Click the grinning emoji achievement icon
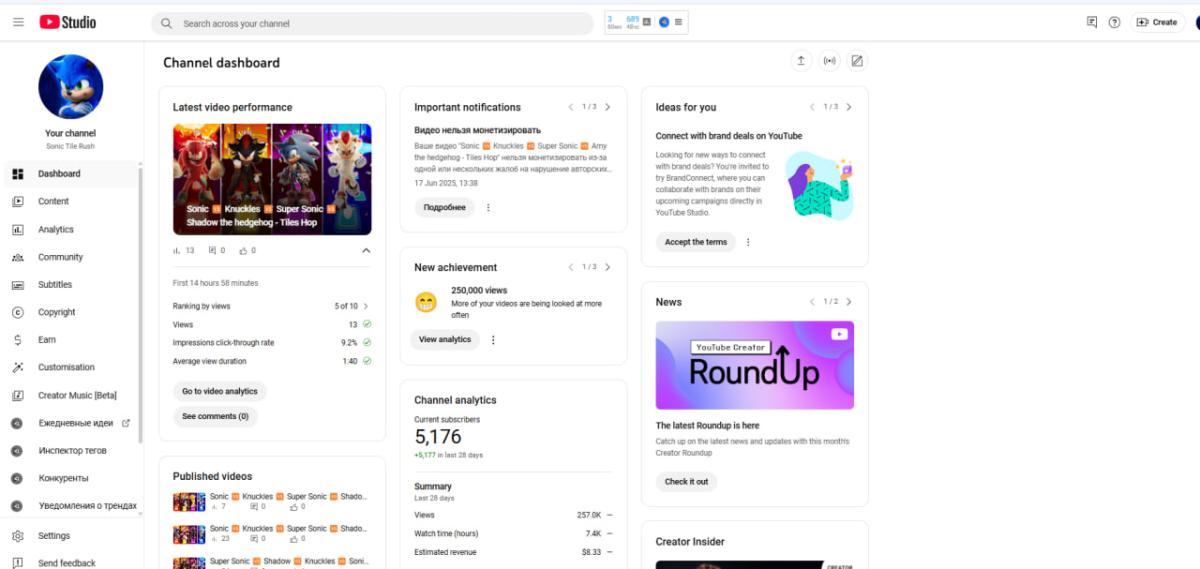 426,302
